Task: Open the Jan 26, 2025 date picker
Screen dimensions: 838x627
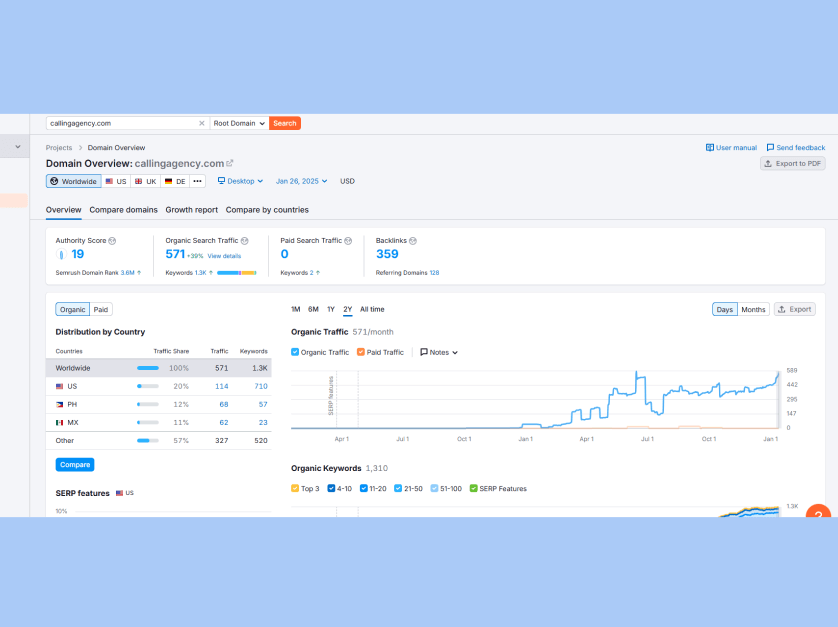Action: [x=302, y=181]
